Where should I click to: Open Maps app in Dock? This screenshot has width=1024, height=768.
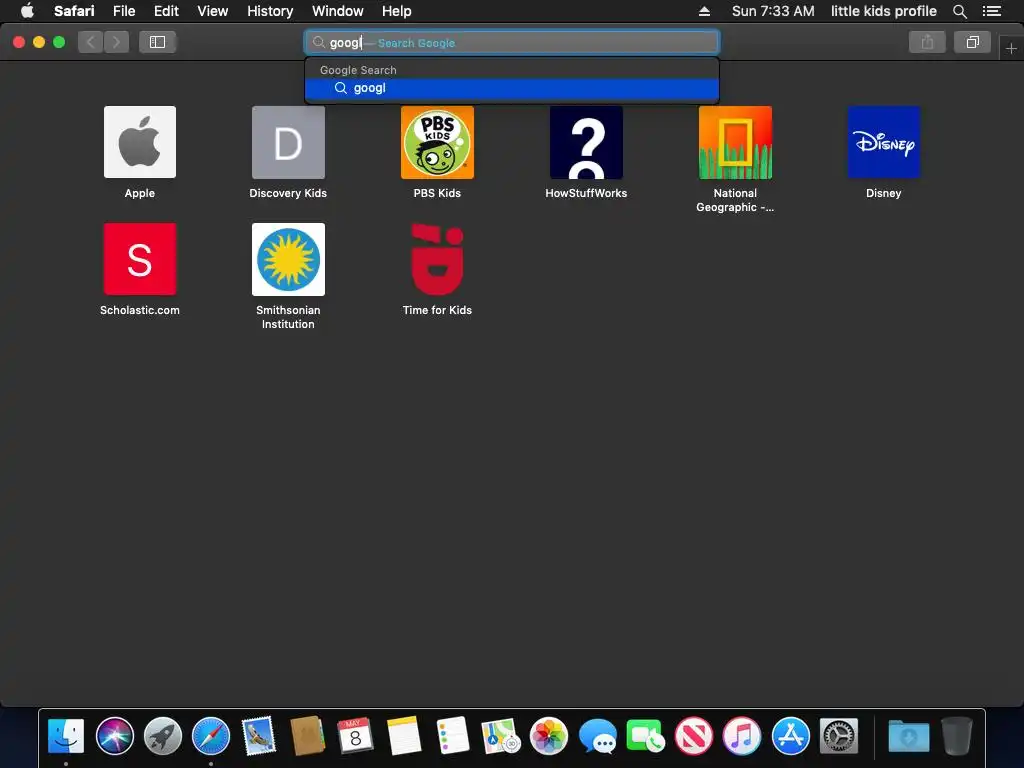pyautogui.click(x=500, y=736)
